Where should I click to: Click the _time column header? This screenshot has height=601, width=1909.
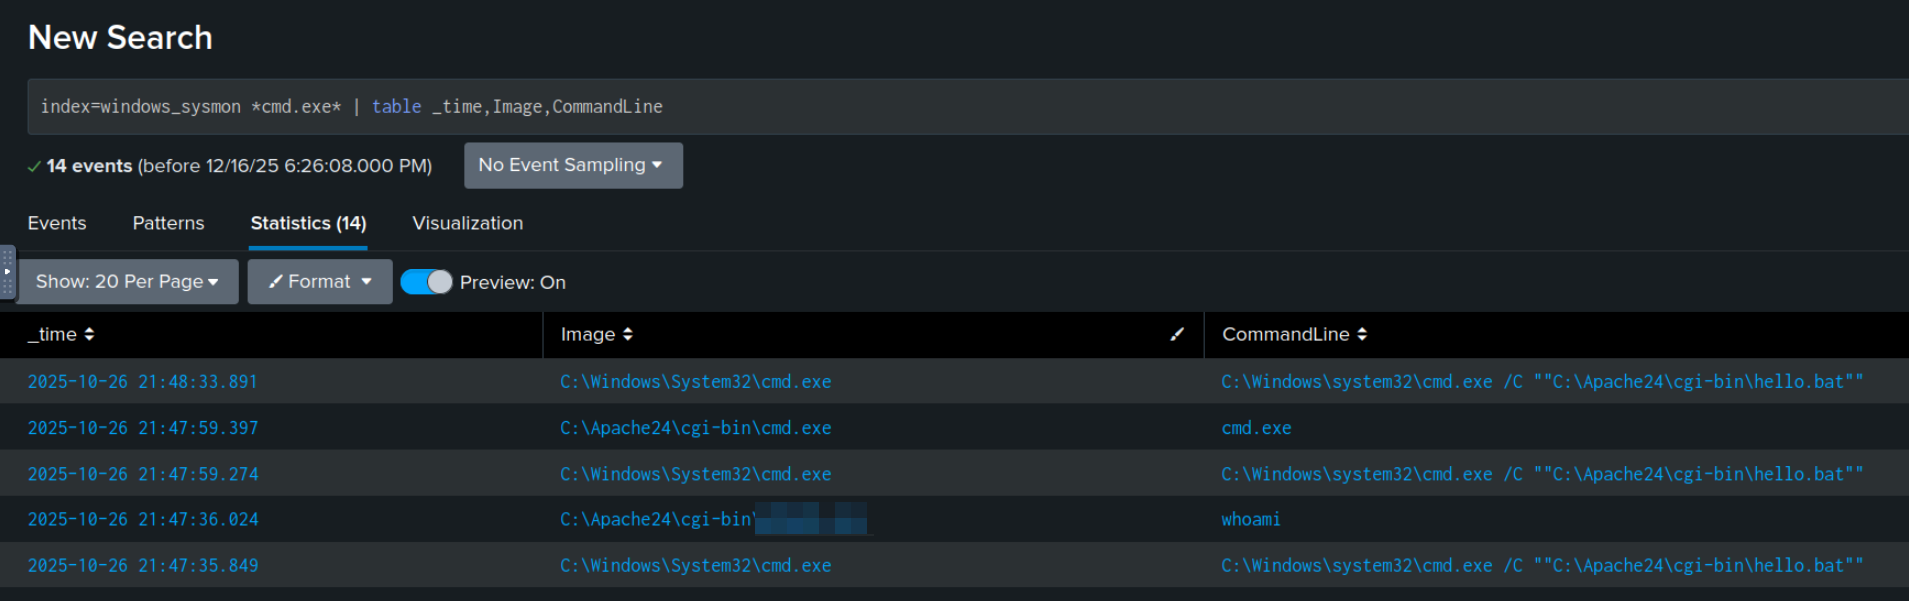(x=52, y=335)
